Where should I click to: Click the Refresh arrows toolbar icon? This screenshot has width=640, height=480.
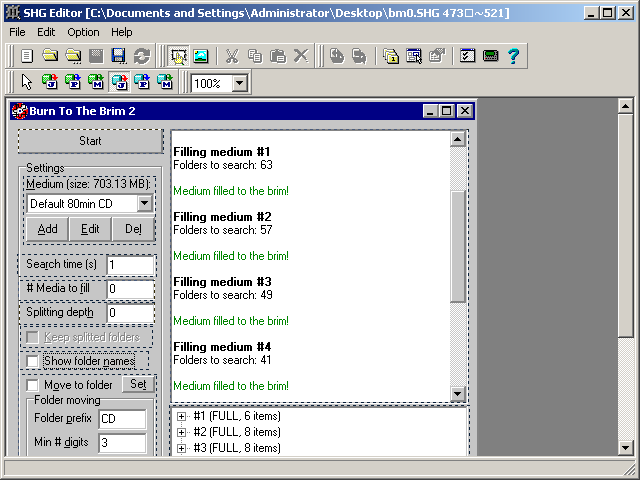pos(141,56)
